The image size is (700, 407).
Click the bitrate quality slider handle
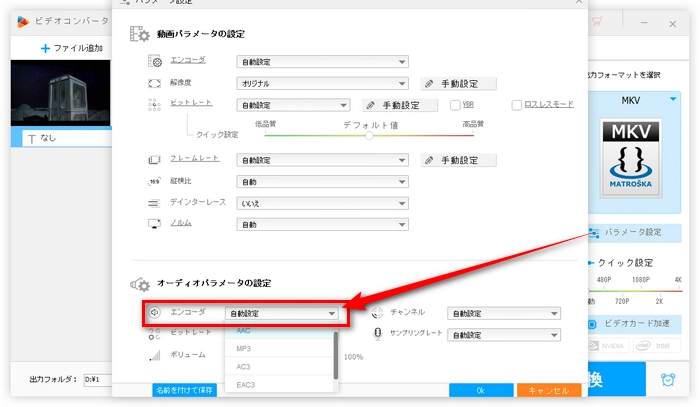[369, 135]
